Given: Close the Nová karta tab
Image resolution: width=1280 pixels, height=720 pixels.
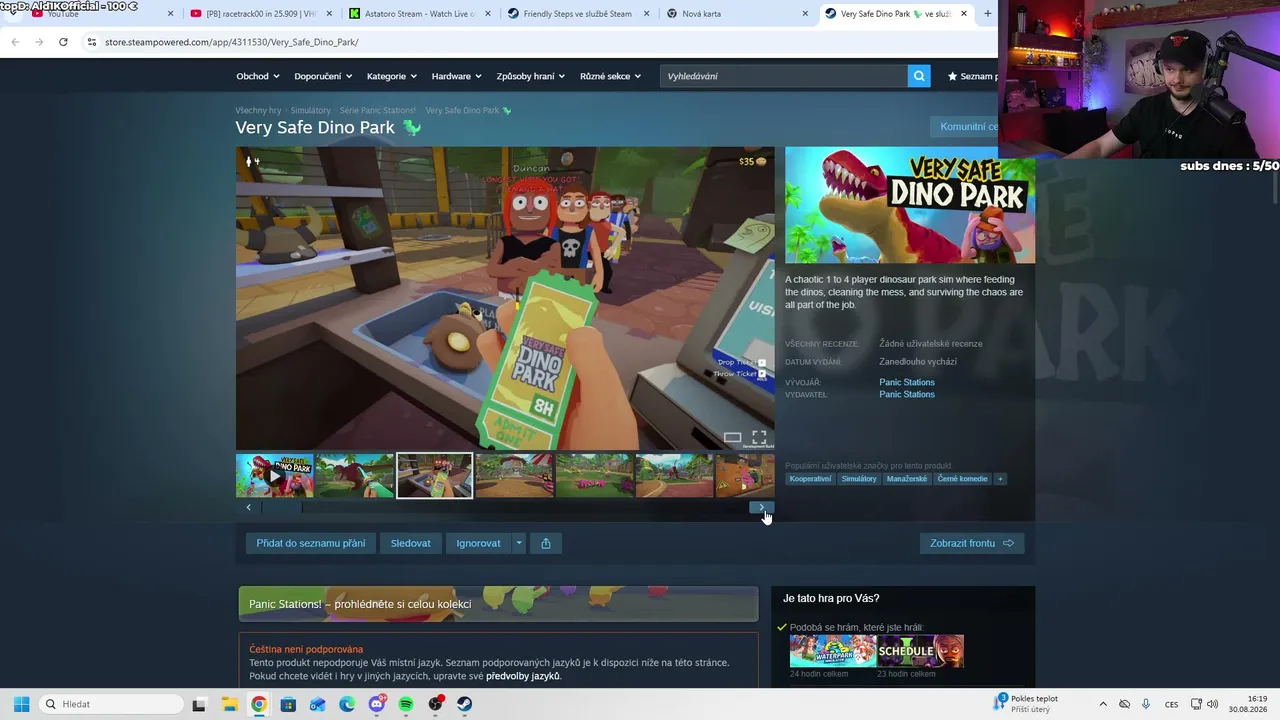Looking at the screenshot, I should point(805,14).
